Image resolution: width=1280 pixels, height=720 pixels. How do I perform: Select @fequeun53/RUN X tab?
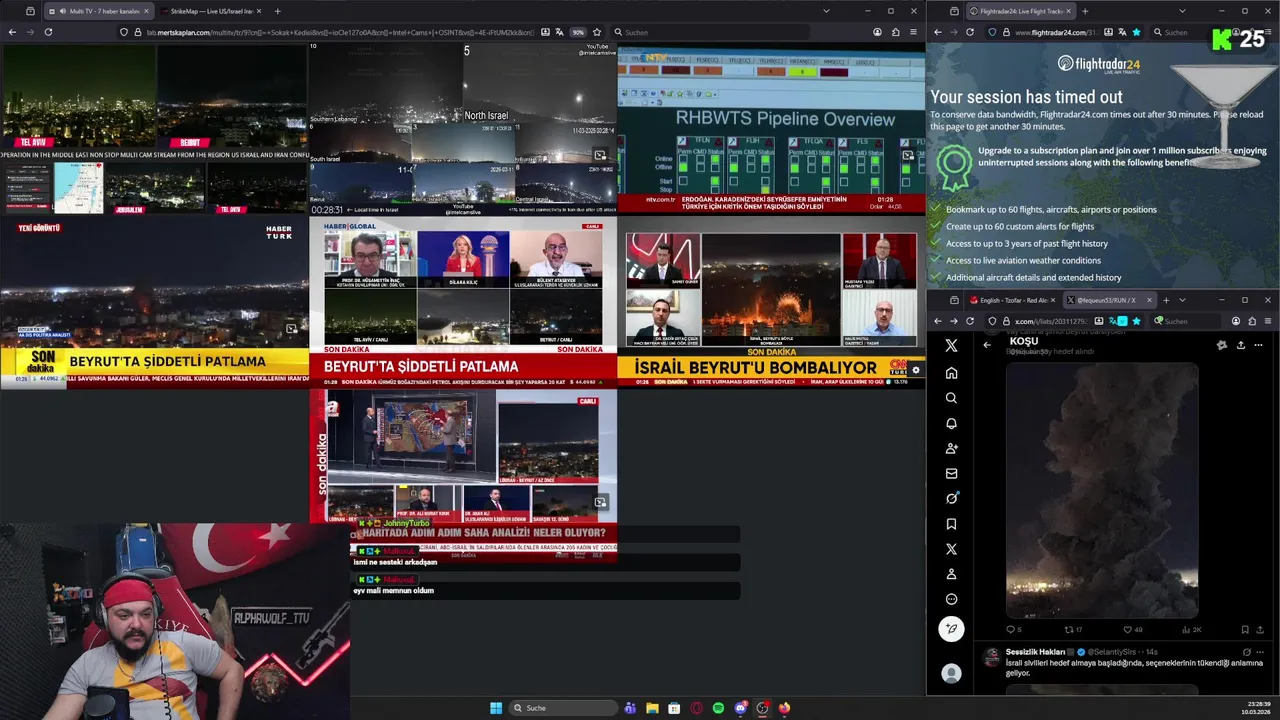pyautogui.click(x=1110, y=300)
